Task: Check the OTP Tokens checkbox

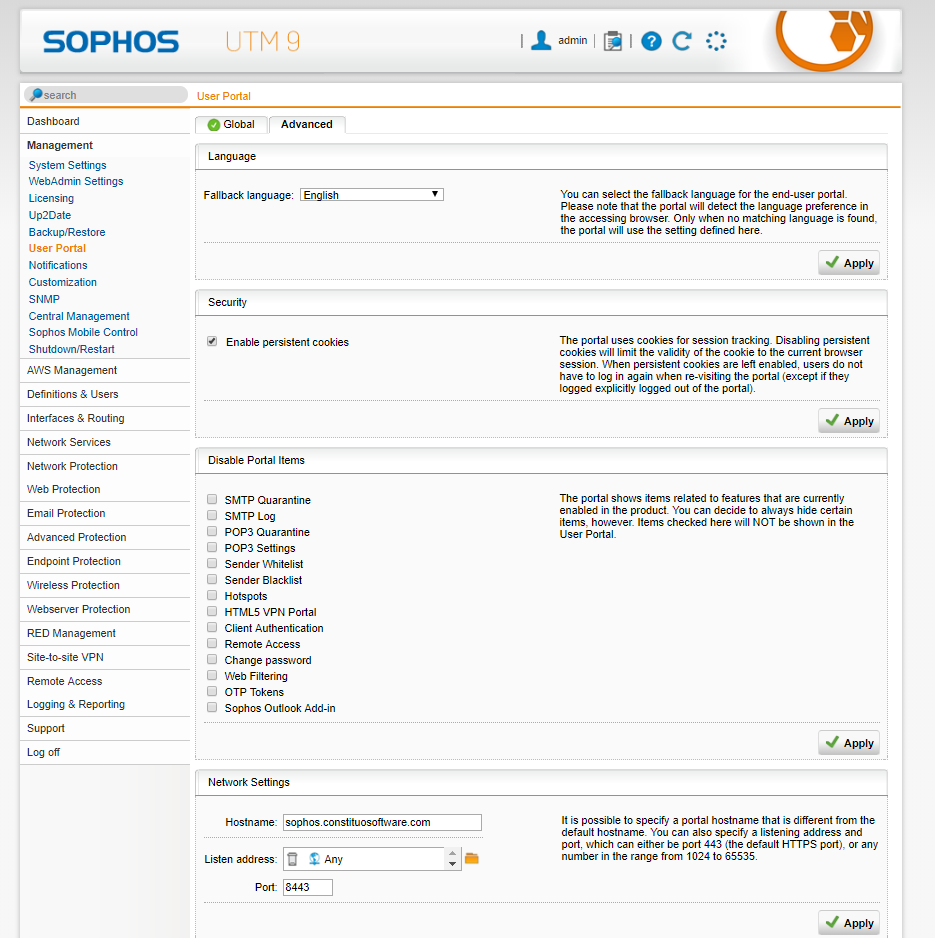Action: pyautogui.click(x=212, y=691)
